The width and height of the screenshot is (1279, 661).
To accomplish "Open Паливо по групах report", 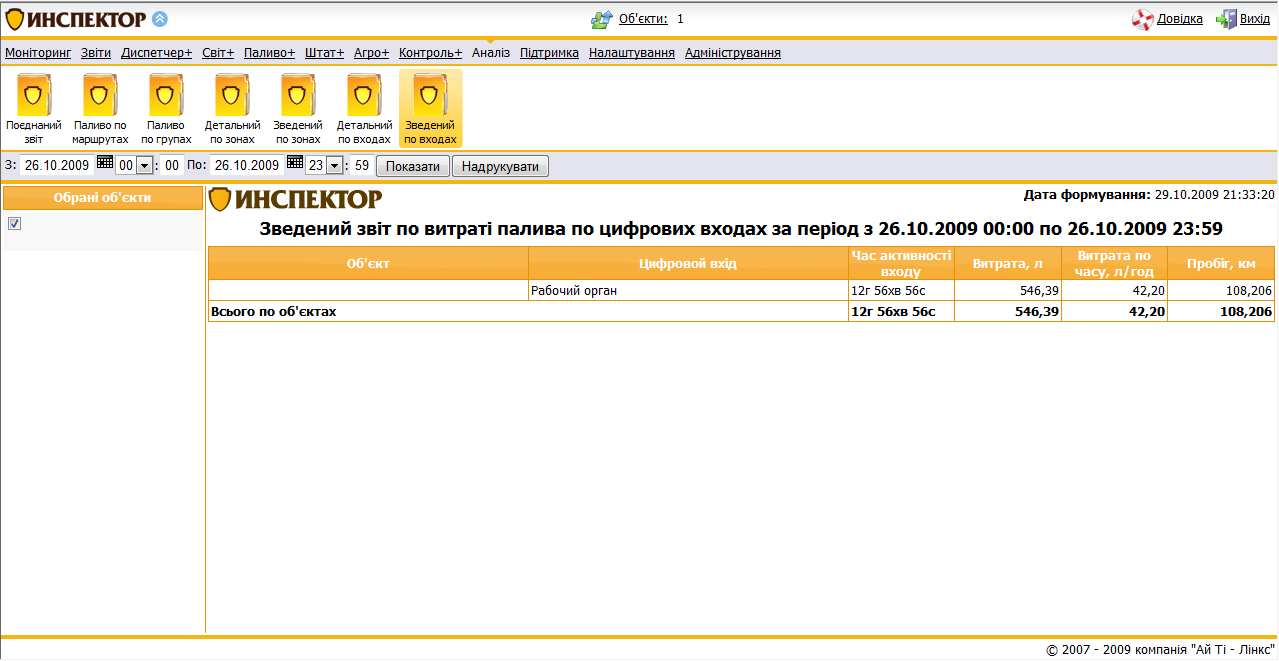I will (x=167, y=108).
